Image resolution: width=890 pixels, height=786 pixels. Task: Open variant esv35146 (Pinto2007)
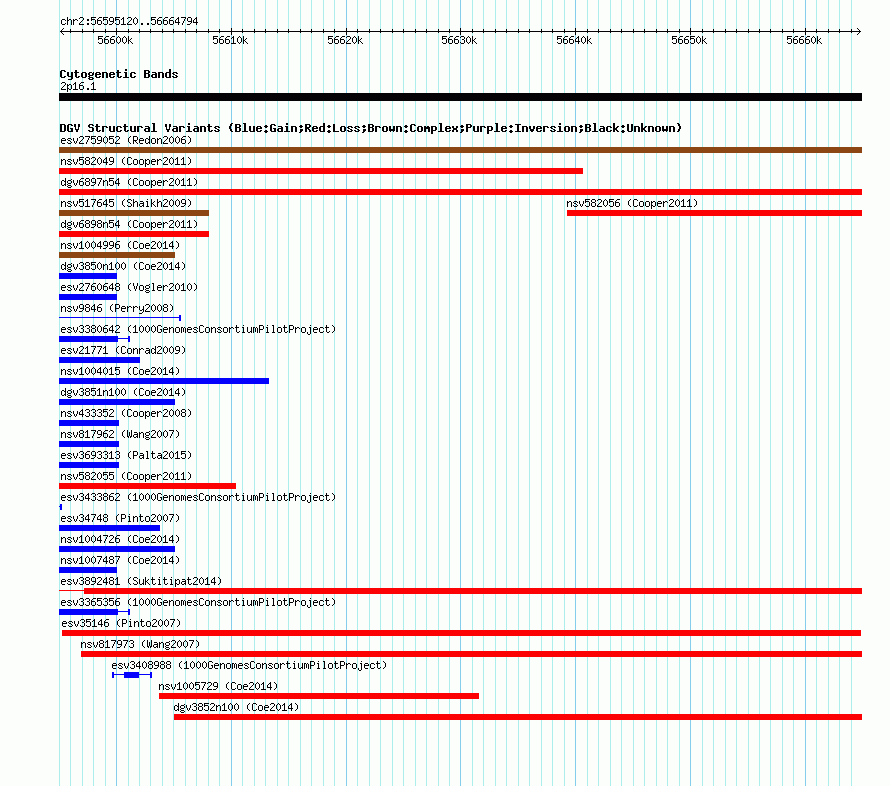(121, 623)
